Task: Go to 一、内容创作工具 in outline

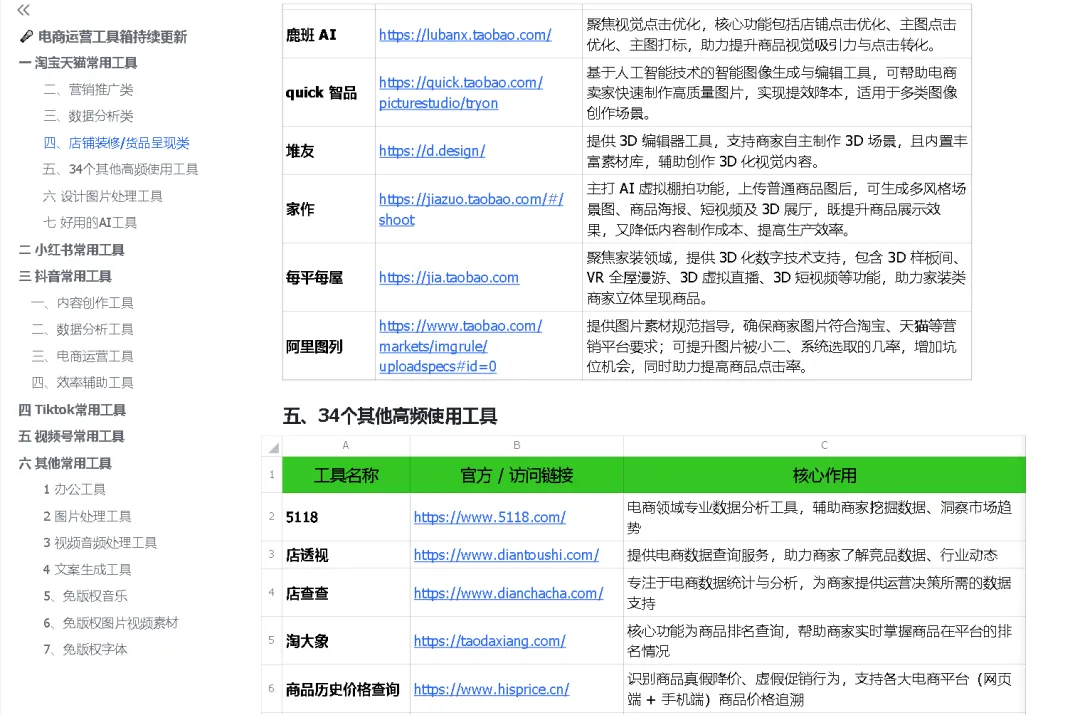Action: [x=83, y=303]
